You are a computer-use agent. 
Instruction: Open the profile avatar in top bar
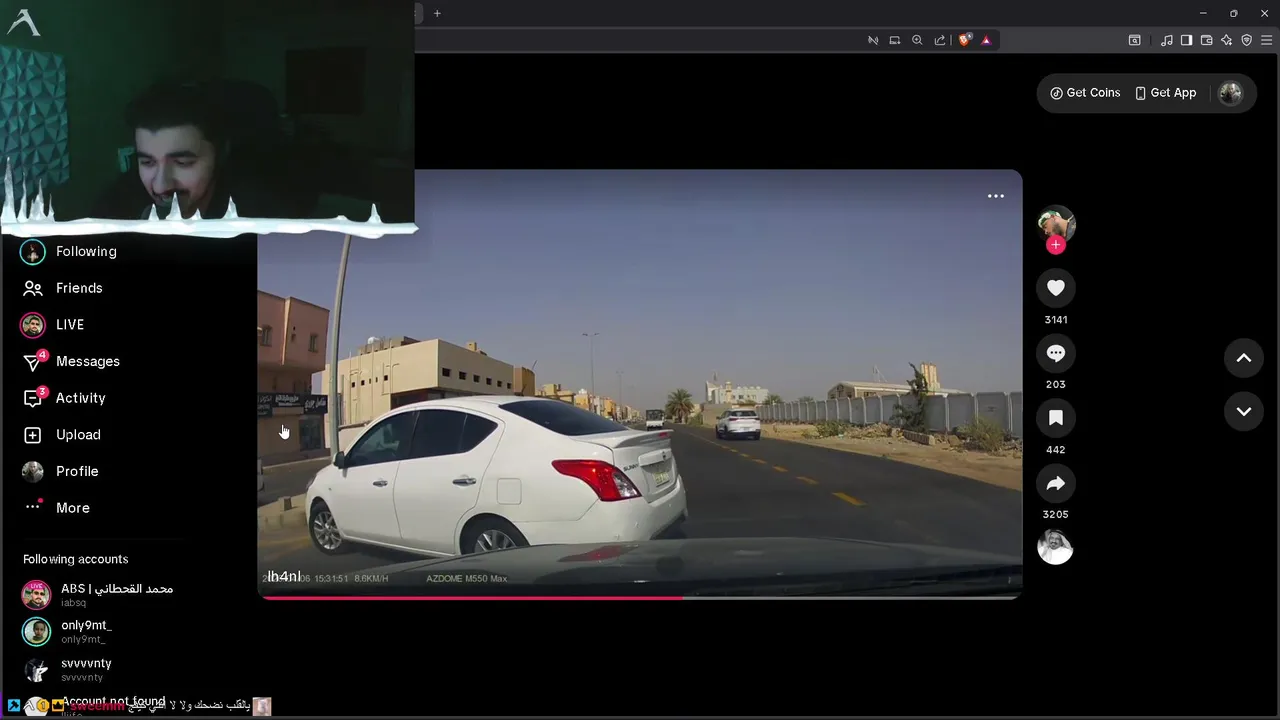tap(1230, 93)
